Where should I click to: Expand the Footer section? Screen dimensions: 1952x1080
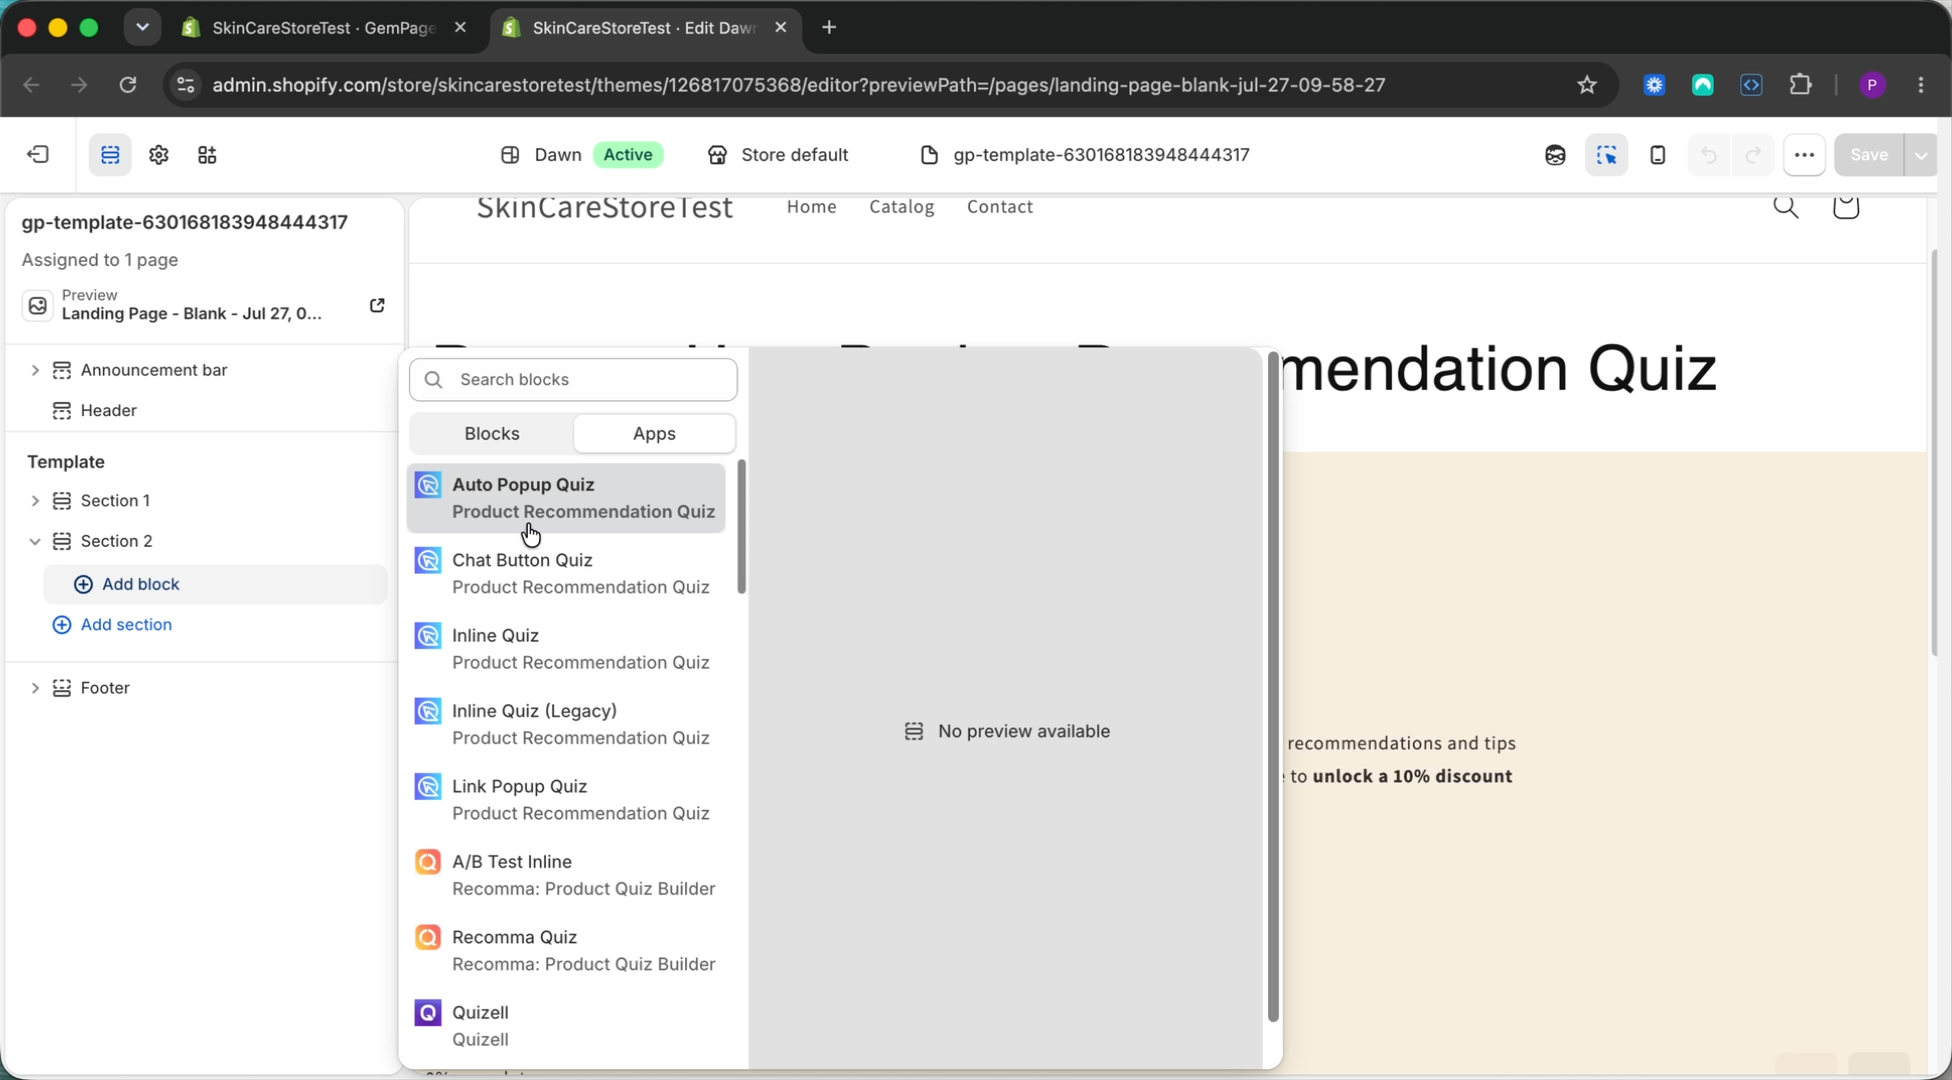pyautogui.click(x=35, y=688)
